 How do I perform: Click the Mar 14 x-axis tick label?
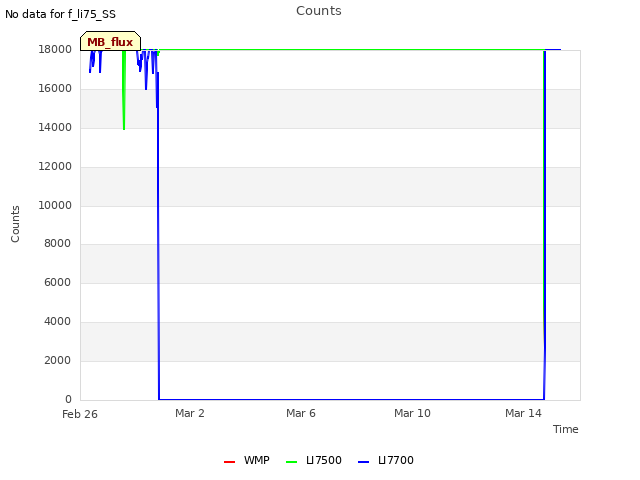523,413
